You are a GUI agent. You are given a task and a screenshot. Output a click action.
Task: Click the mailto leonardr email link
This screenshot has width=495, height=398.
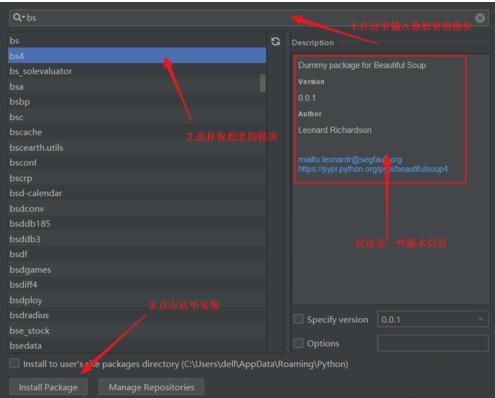tap(350, 160)
